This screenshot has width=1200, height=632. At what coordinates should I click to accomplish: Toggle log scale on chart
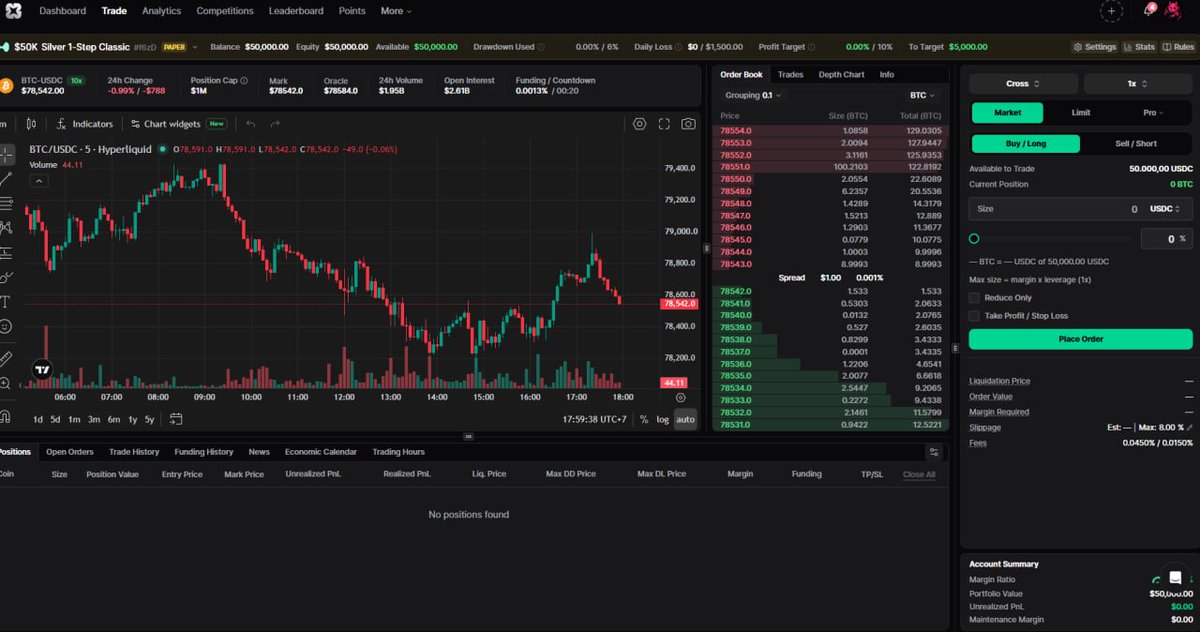coord(662,419)
